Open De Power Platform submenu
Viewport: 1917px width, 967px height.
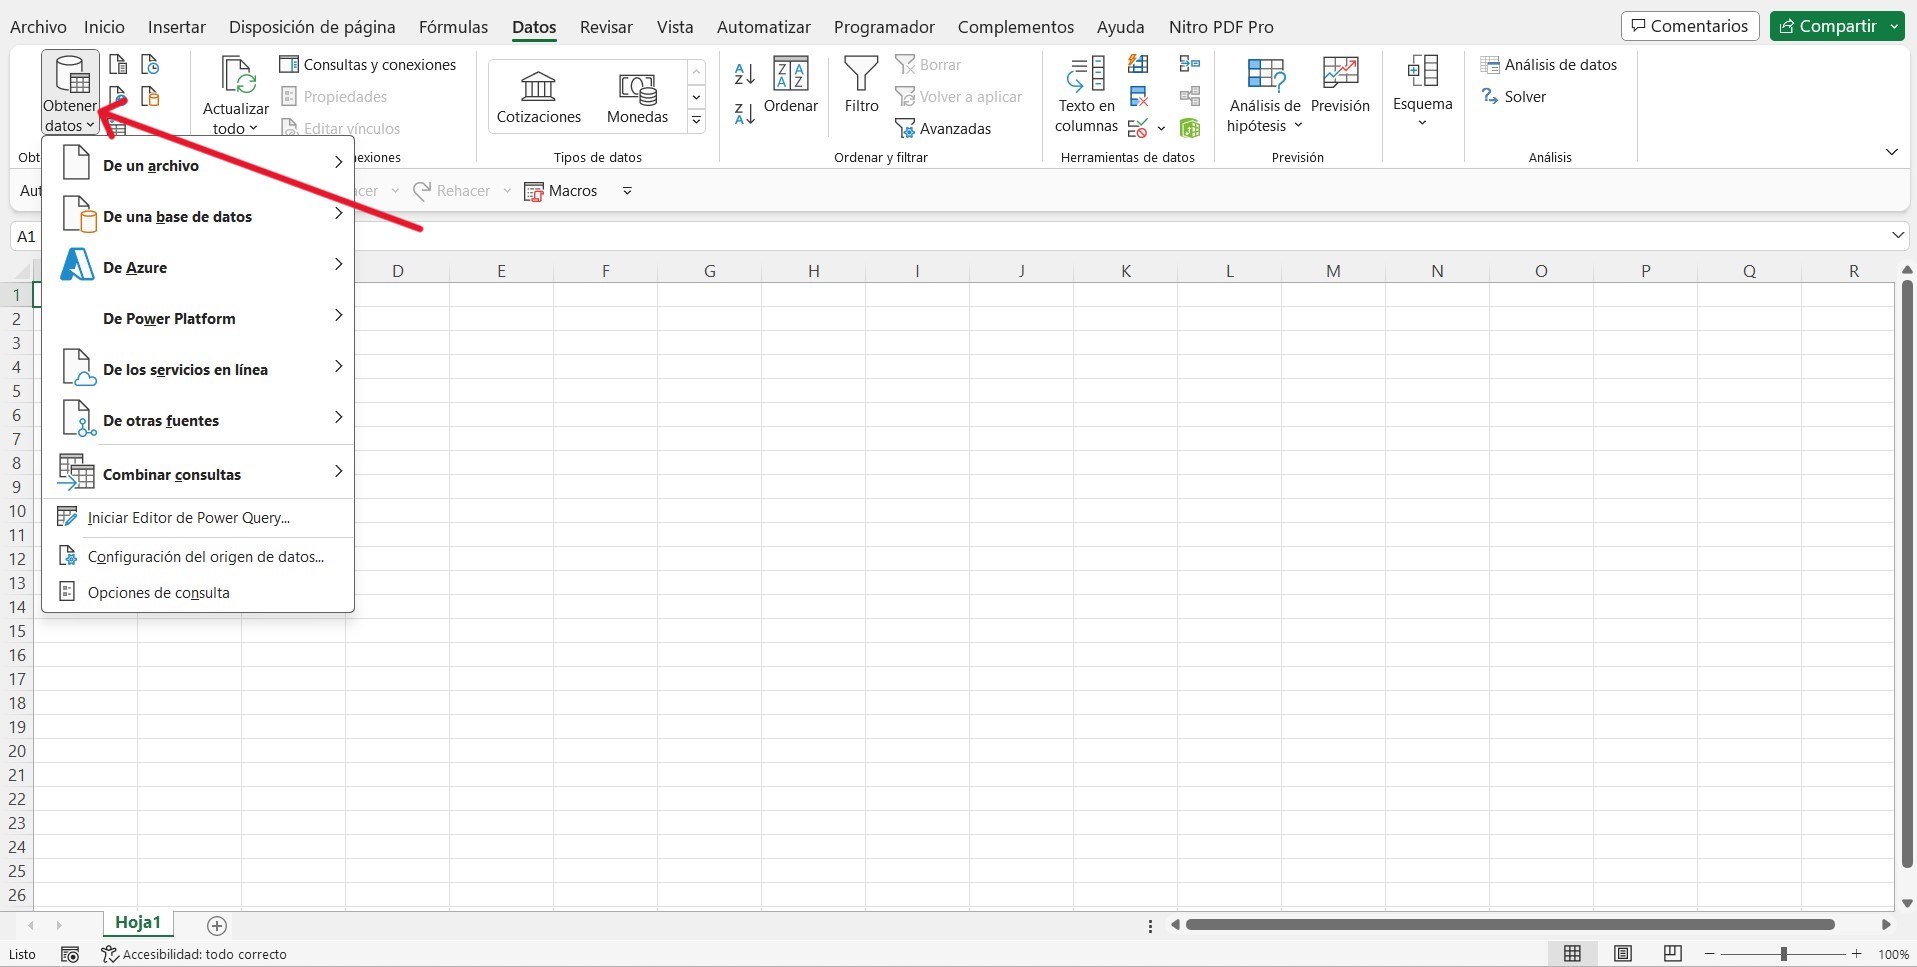[x=198, y=318]
